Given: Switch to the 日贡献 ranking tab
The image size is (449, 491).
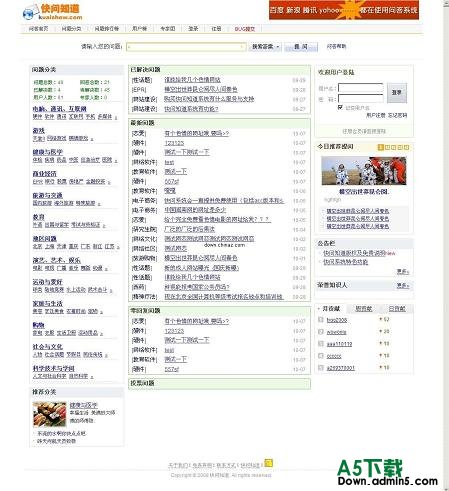Looking at the screenshot, I should pyautogui.click(x=397, y=309).
